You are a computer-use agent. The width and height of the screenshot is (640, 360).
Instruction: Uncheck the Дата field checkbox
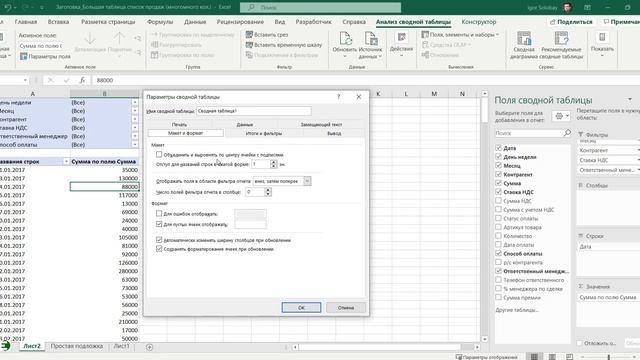[x=498, y=148]
